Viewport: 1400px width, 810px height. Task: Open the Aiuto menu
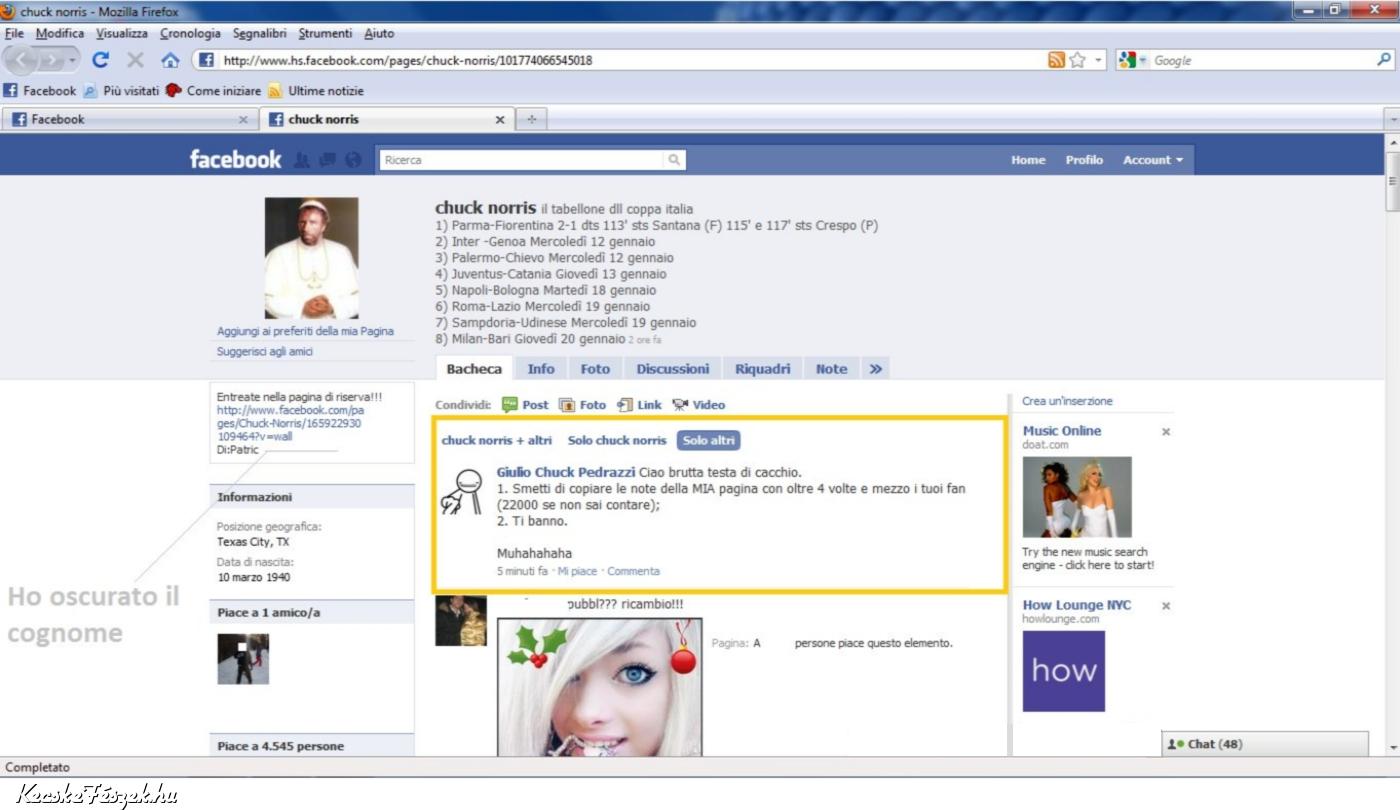point(379,33)
